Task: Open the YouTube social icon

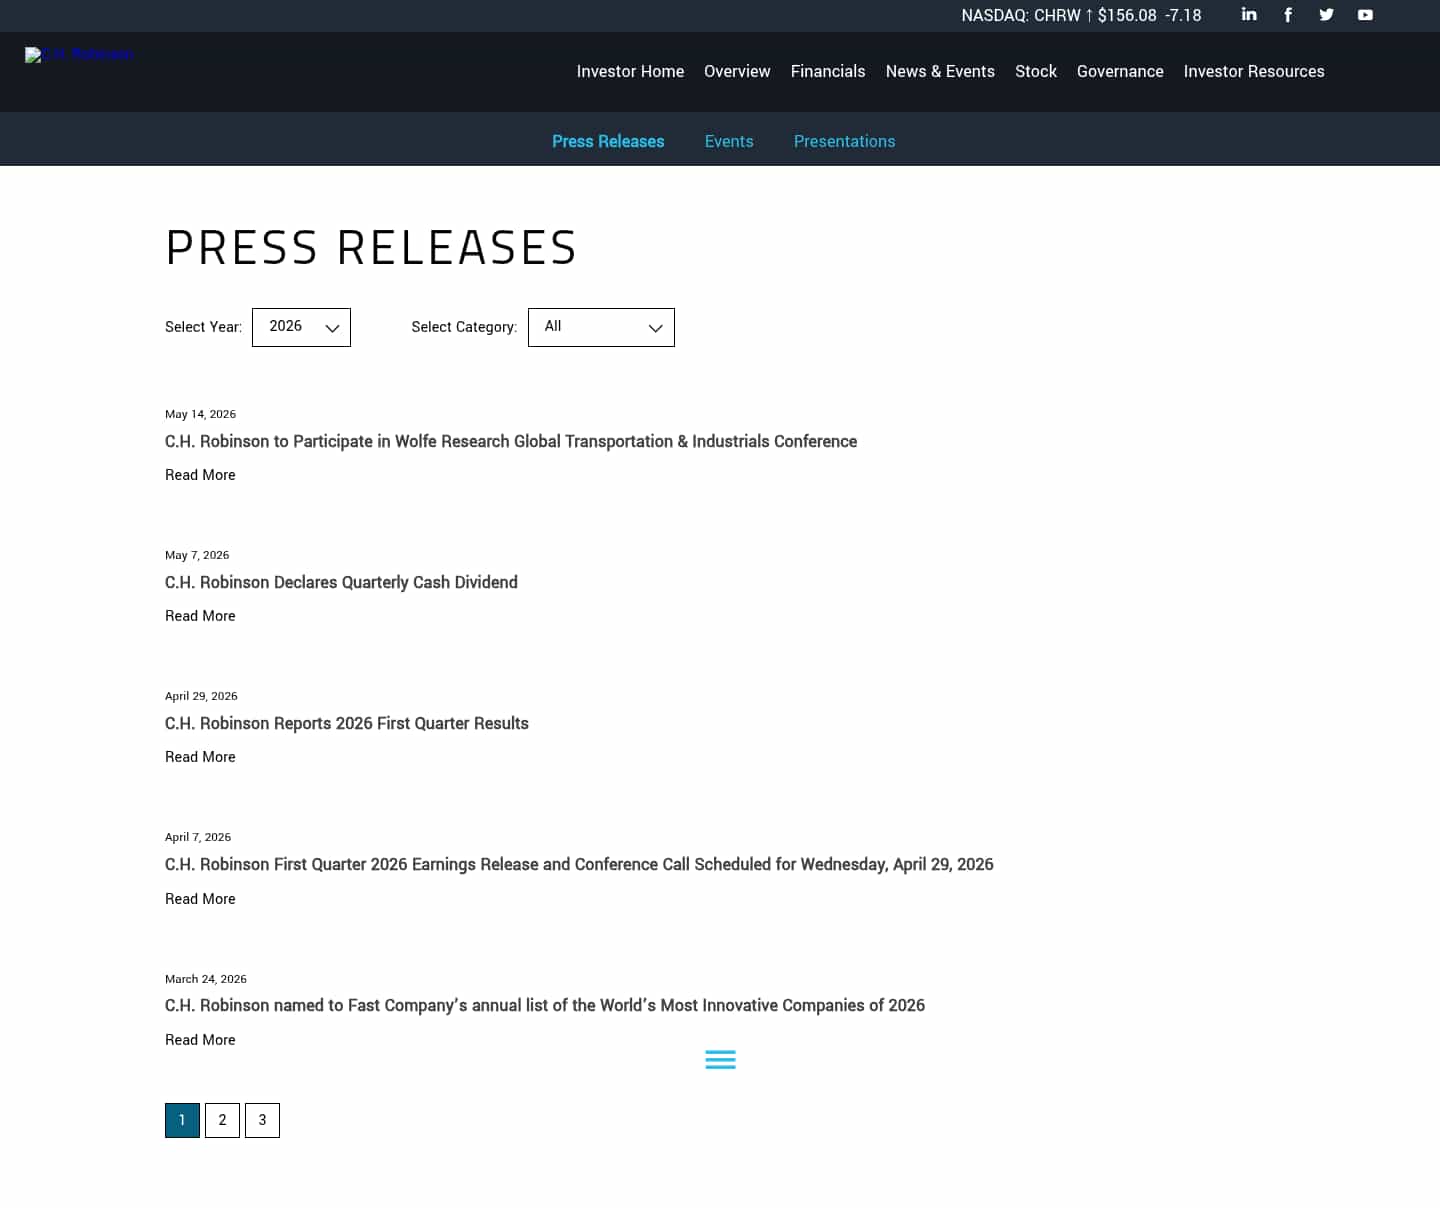Action: tap(1365, 15)
